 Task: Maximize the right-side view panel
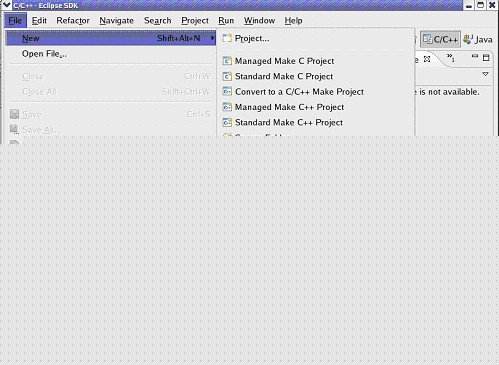(486, 58)
